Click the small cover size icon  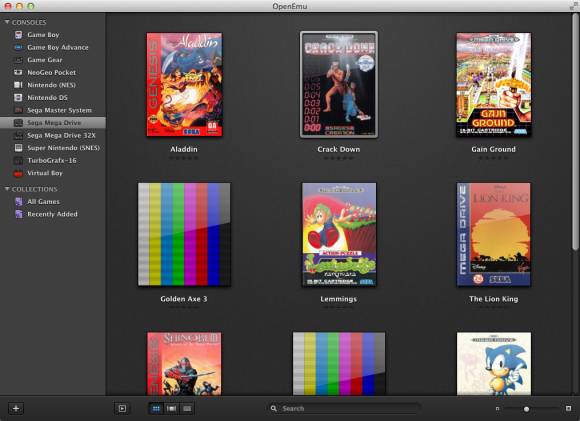coord(498,409)
